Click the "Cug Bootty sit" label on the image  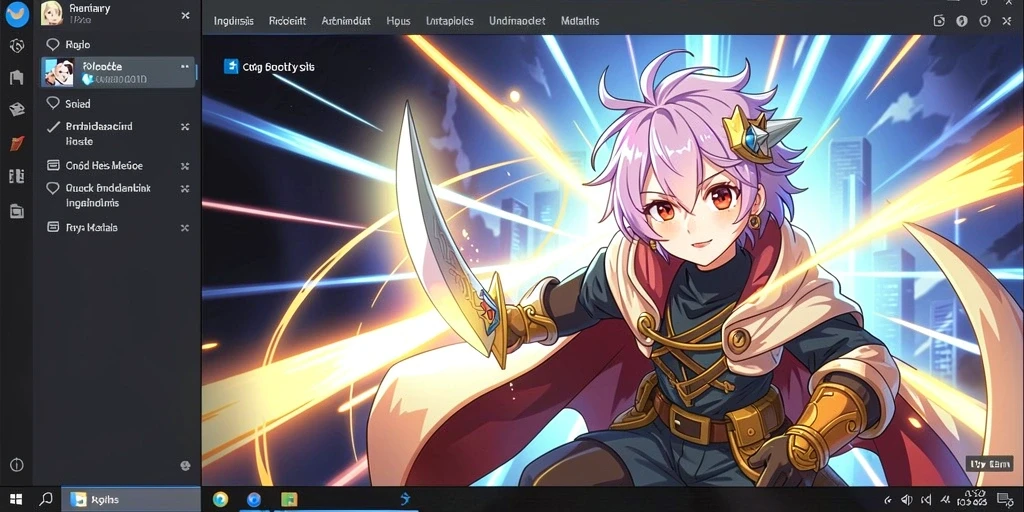coord(278,67)
